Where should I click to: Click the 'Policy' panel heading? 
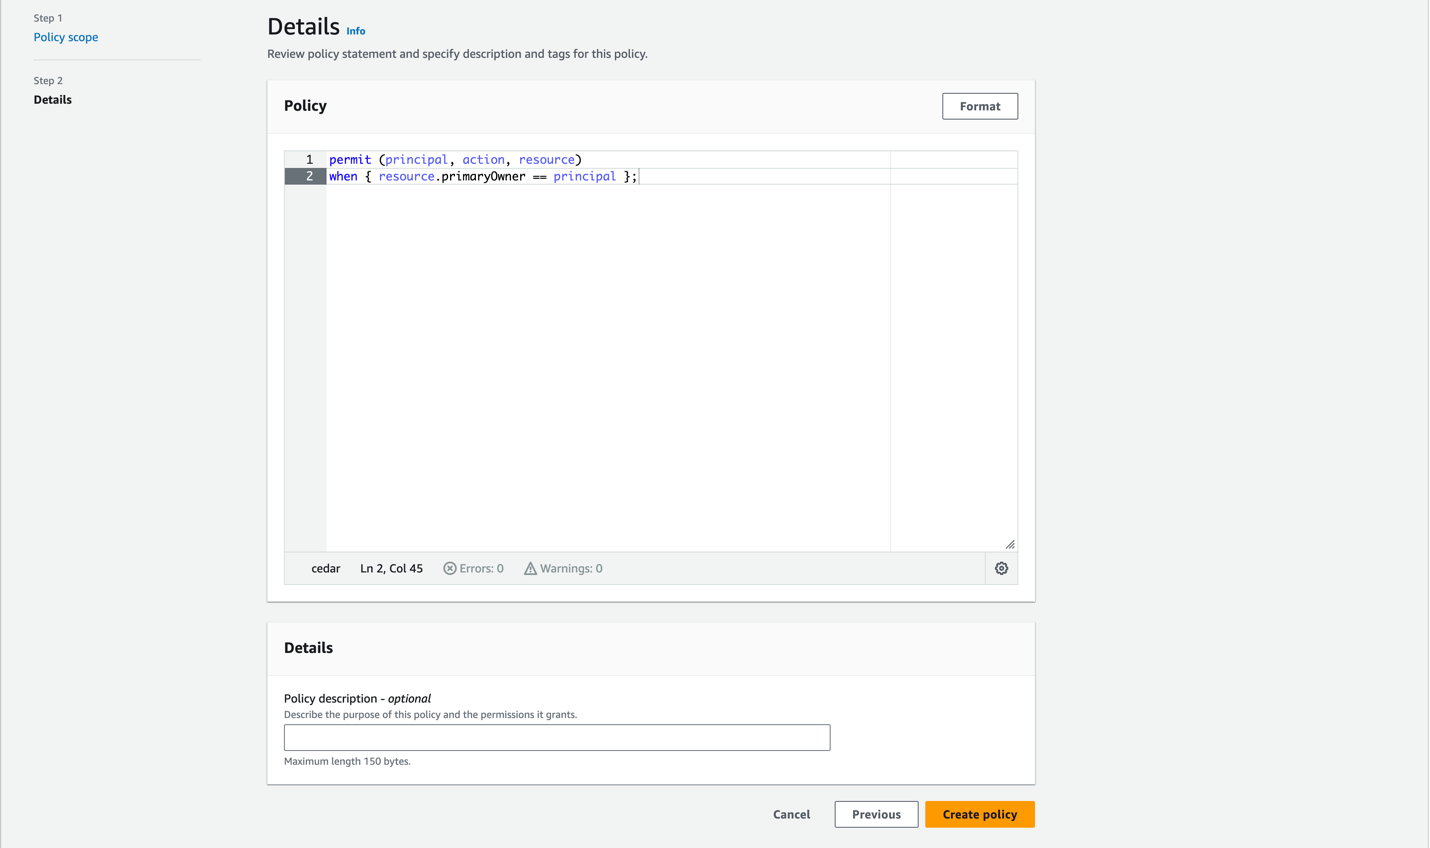(305, 106)
